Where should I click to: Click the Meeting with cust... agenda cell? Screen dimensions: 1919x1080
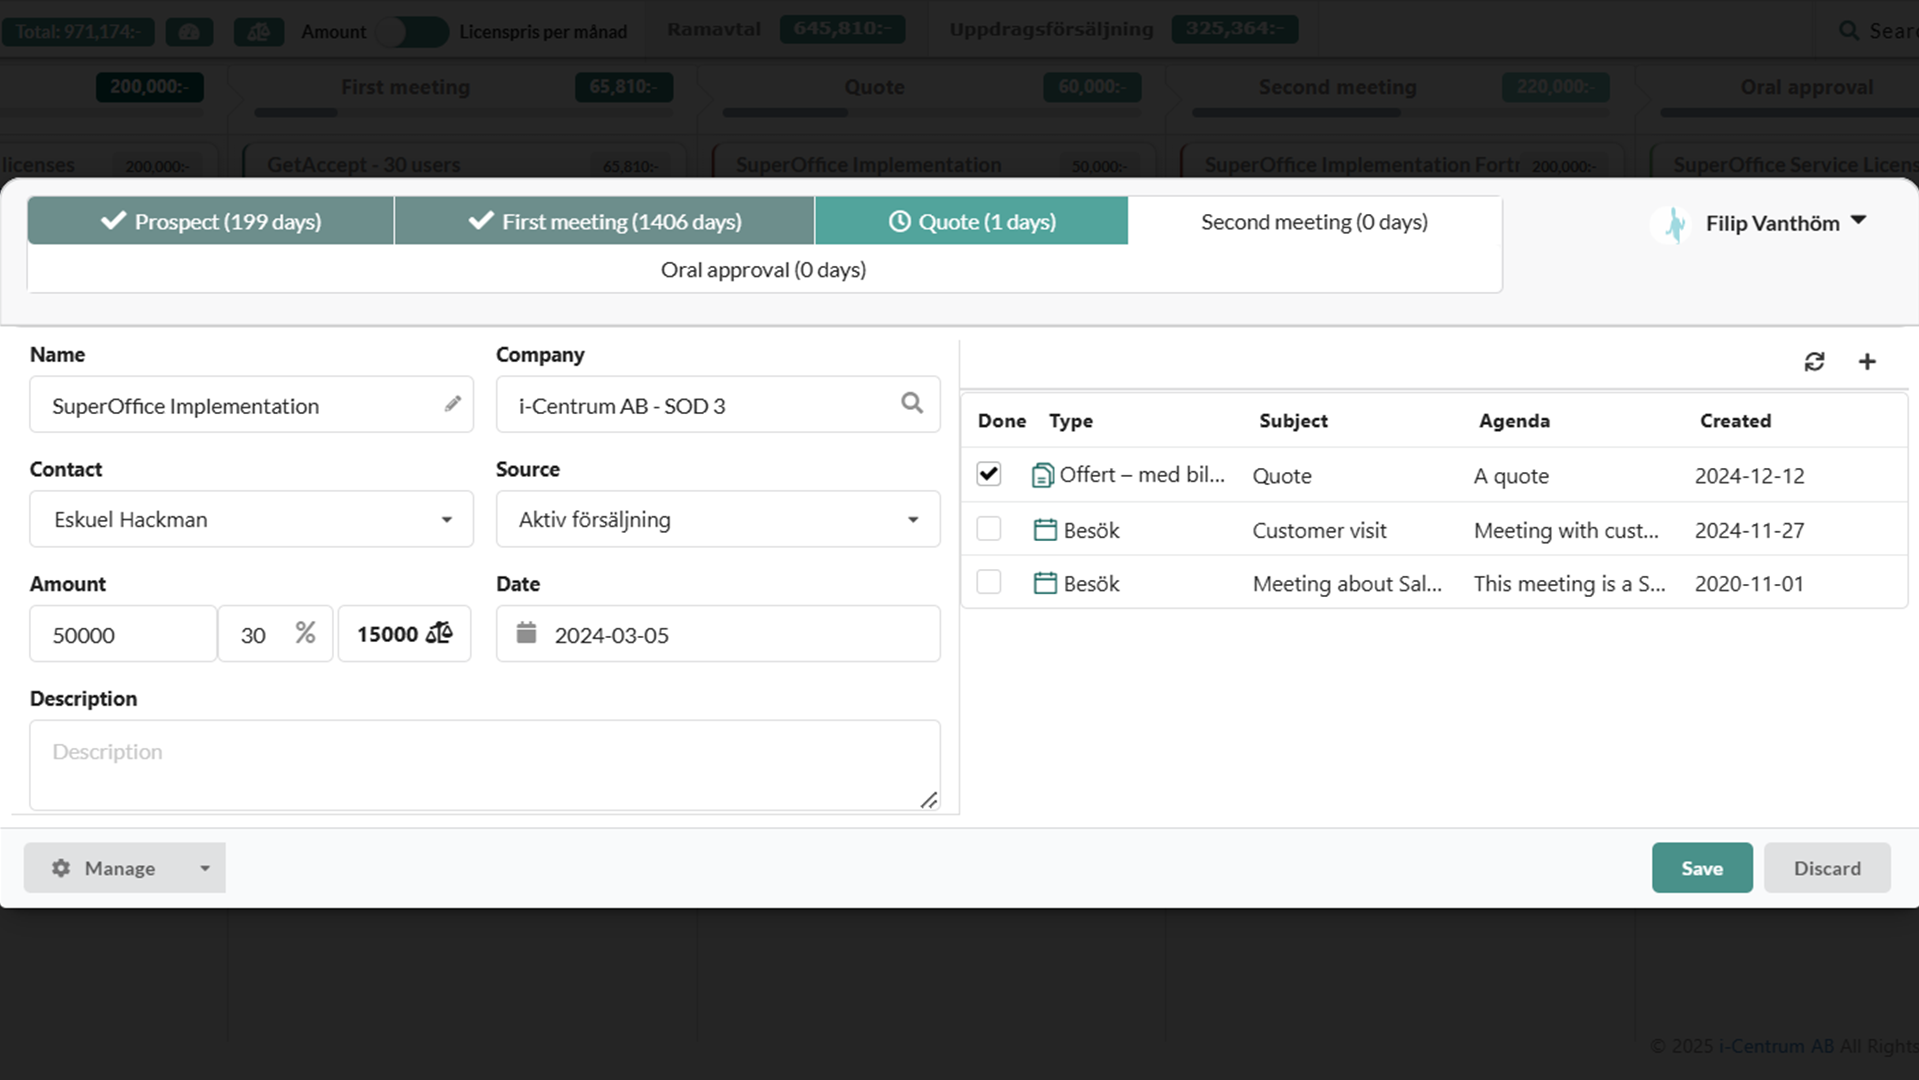(1566, 531)
